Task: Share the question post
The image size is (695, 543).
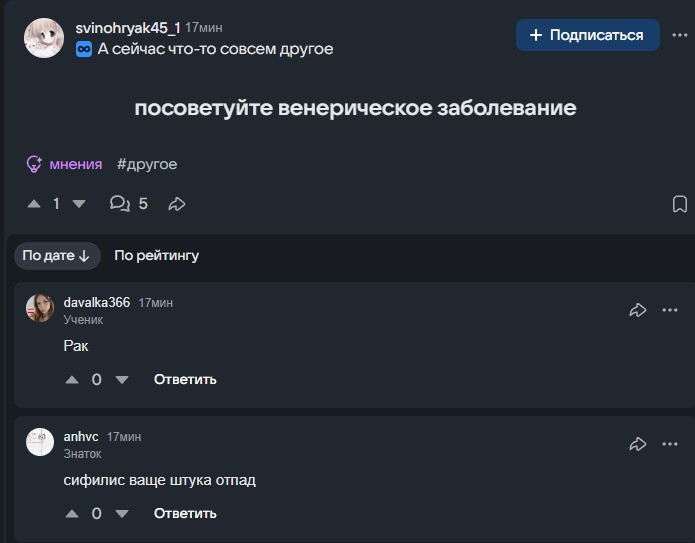Action: coord(177,204)
